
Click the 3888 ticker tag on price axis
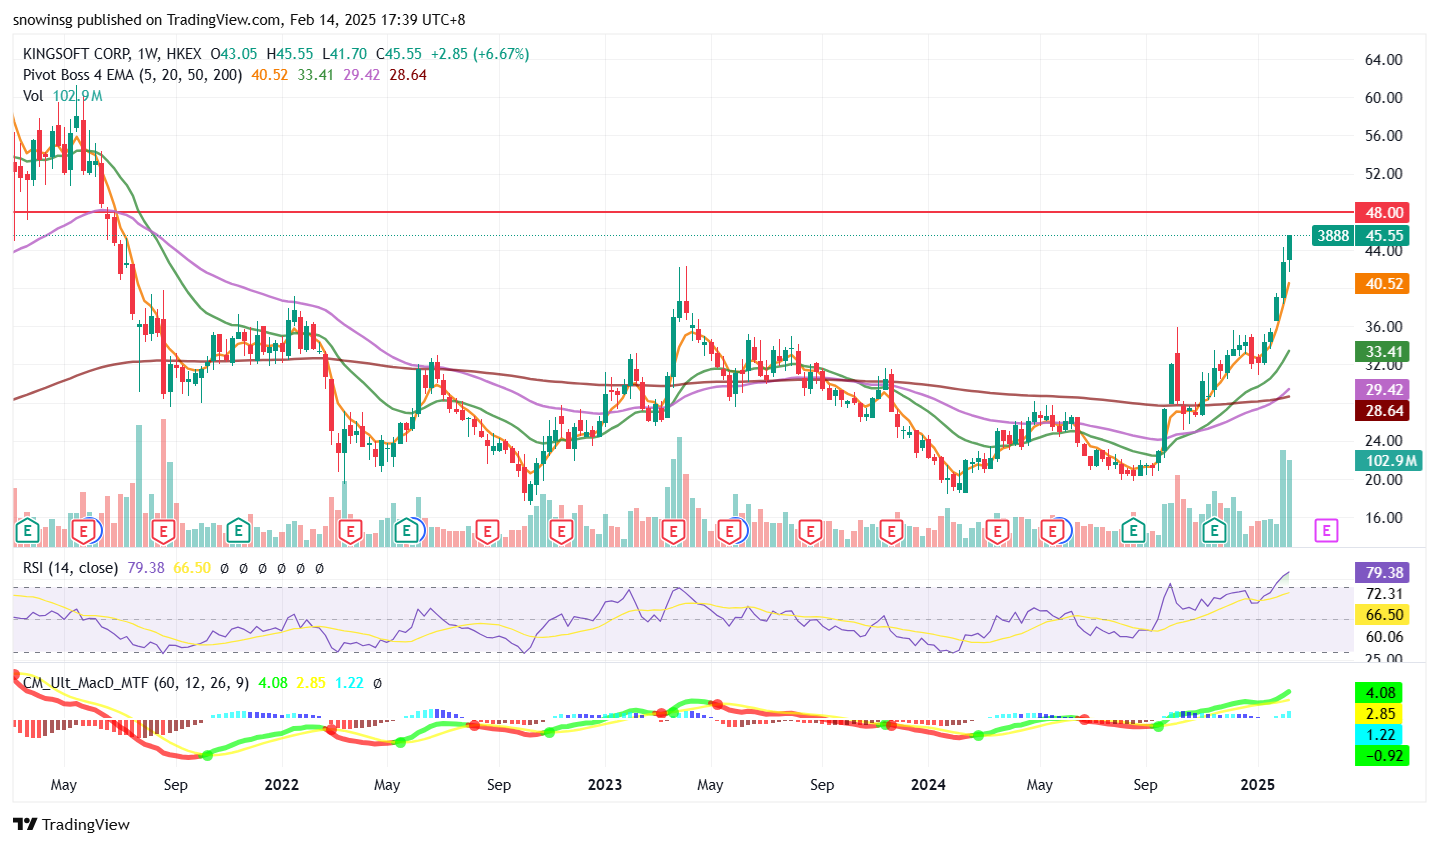click(1333, 236)
